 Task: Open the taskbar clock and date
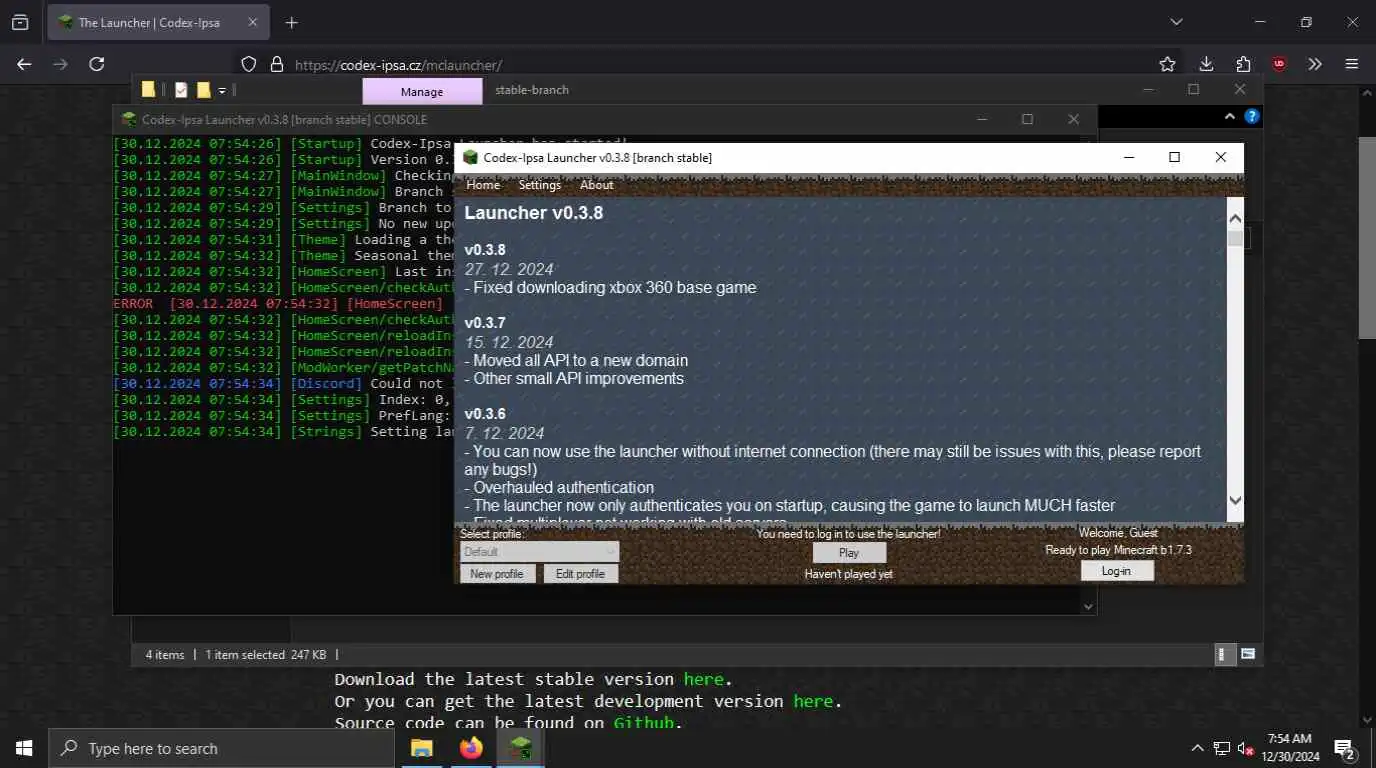coord(1290,748)
